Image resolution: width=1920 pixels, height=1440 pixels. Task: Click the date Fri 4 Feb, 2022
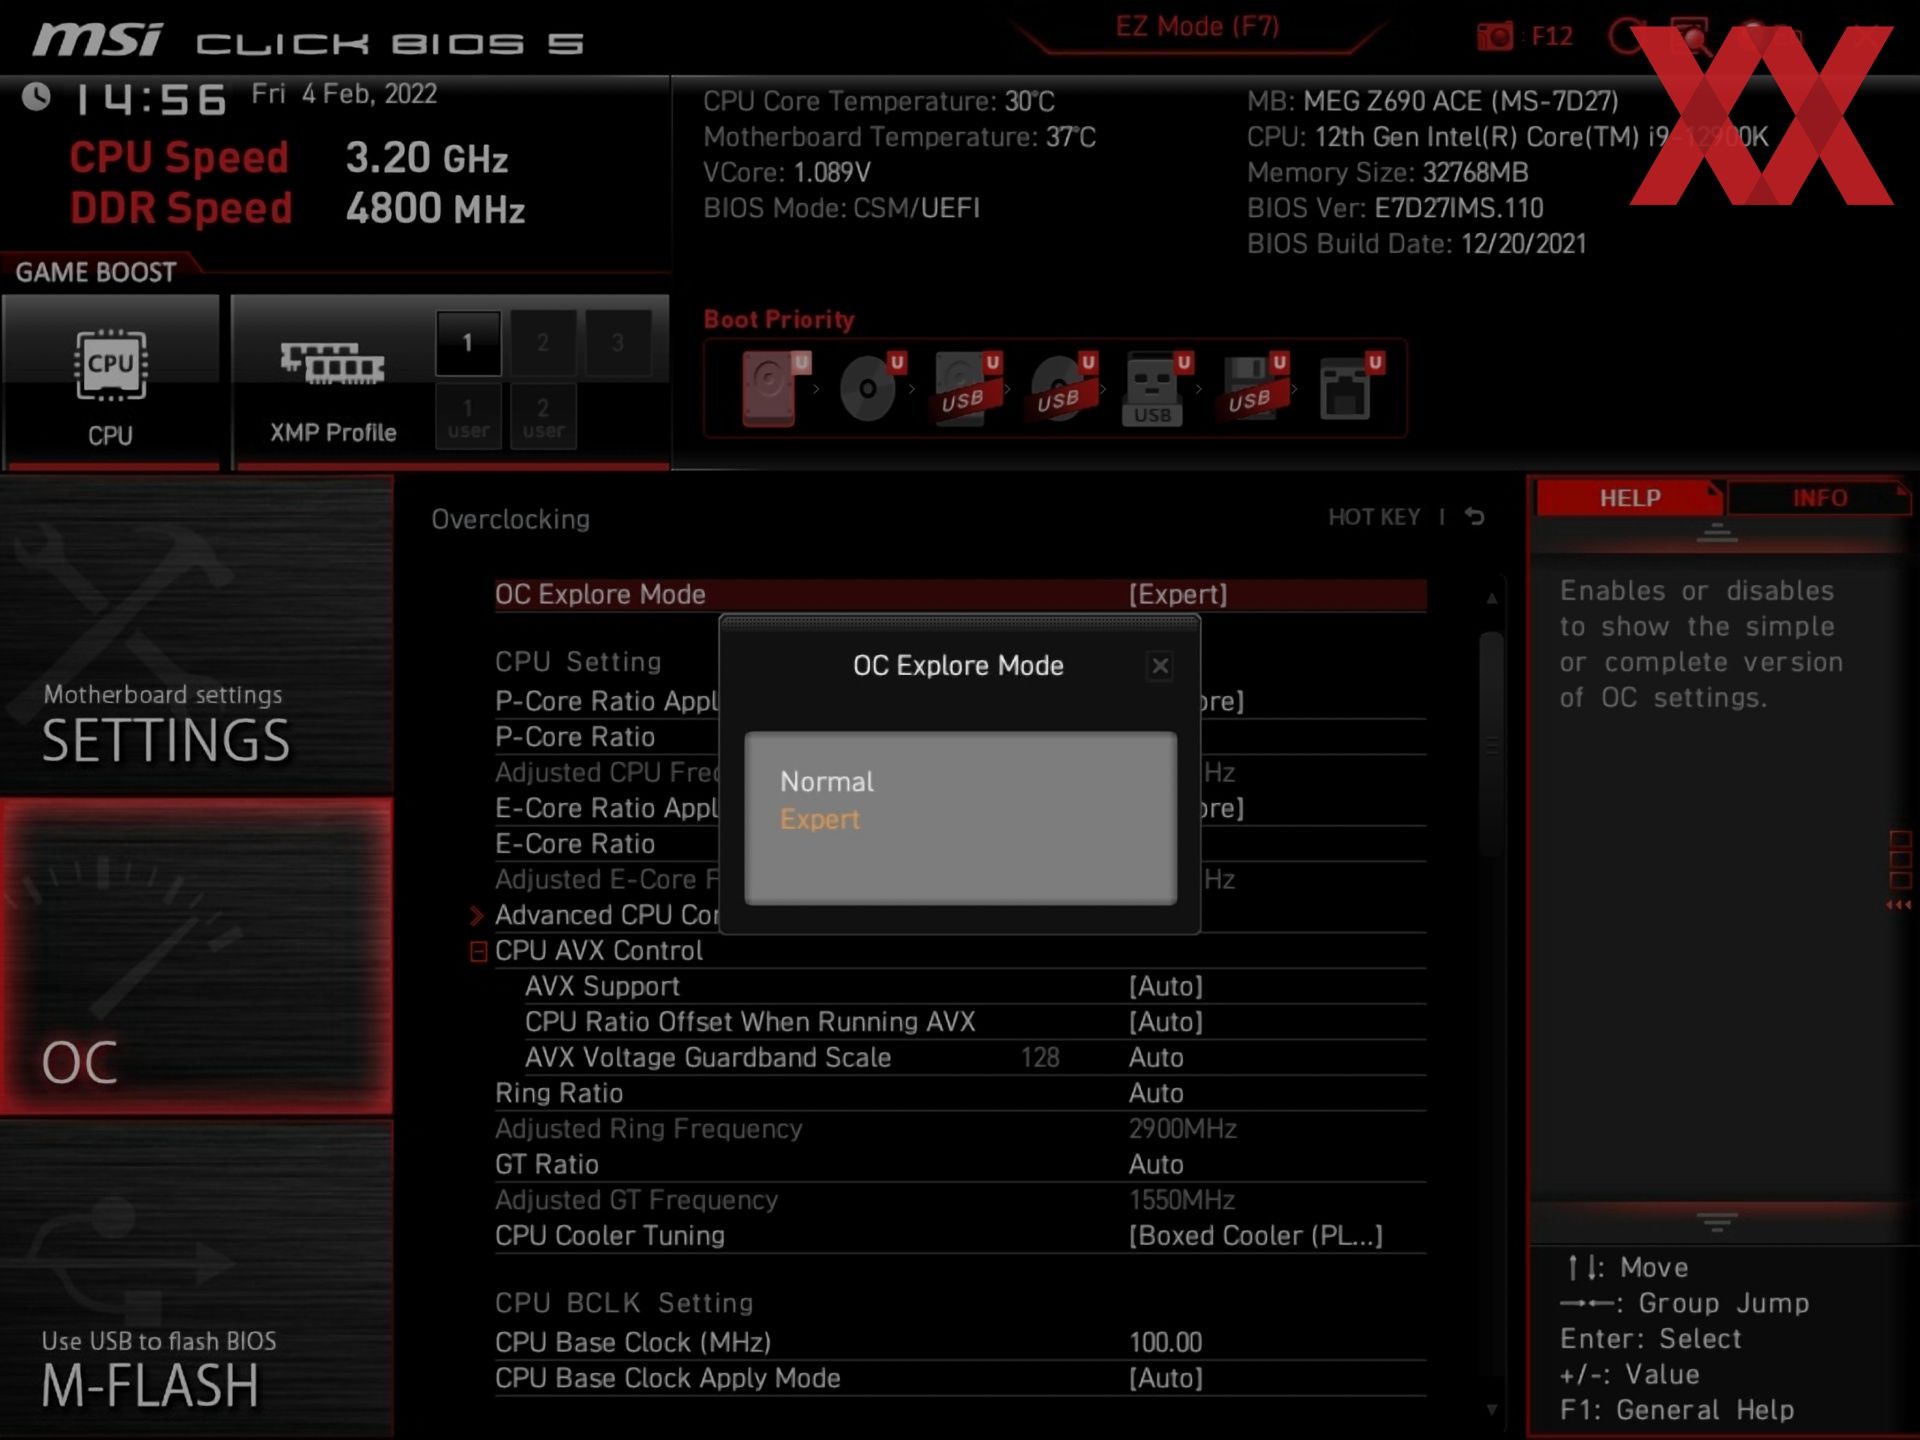tap(344, 94)
